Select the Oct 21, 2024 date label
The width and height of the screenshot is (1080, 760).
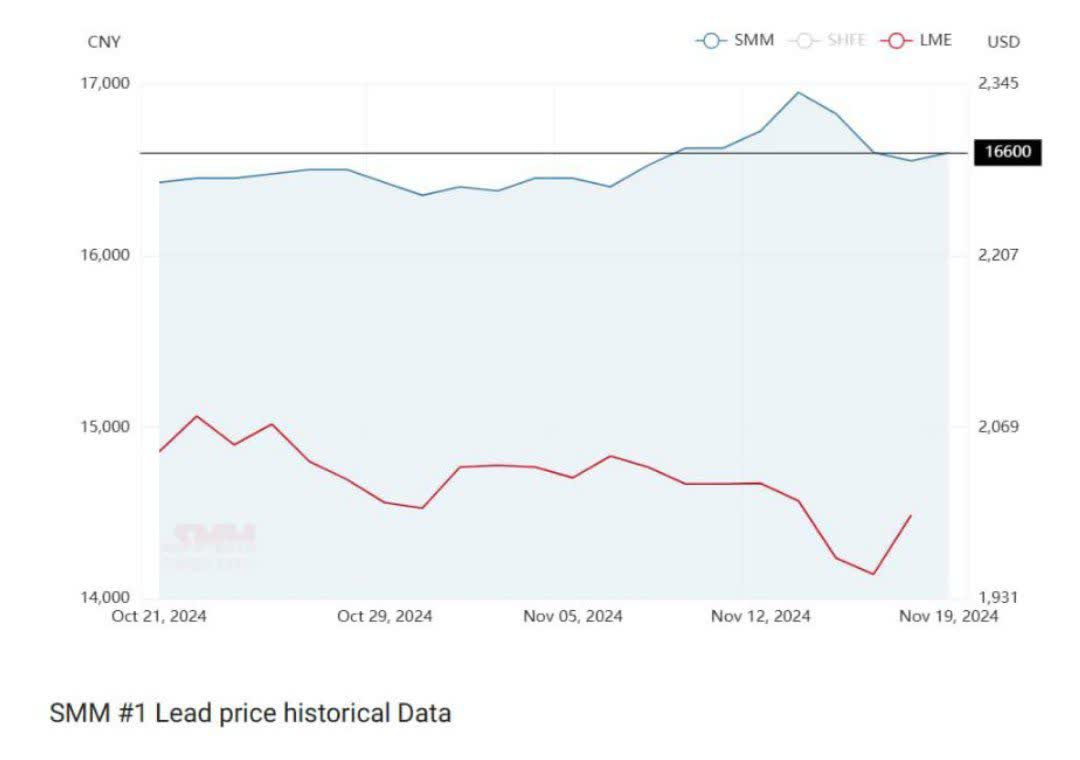pos(160,616)
